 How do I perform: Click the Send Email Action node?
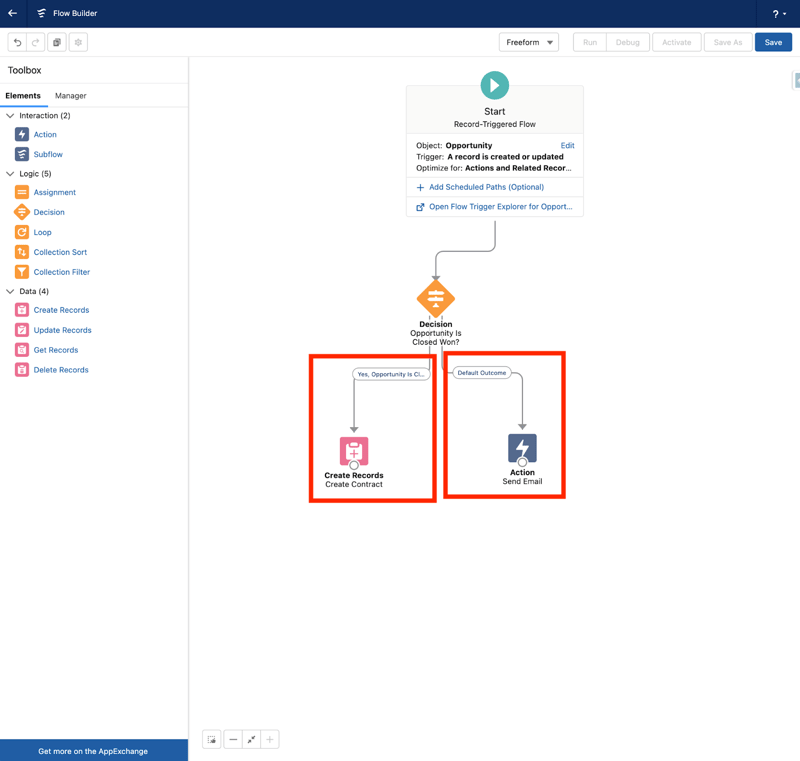pos(521,451)
